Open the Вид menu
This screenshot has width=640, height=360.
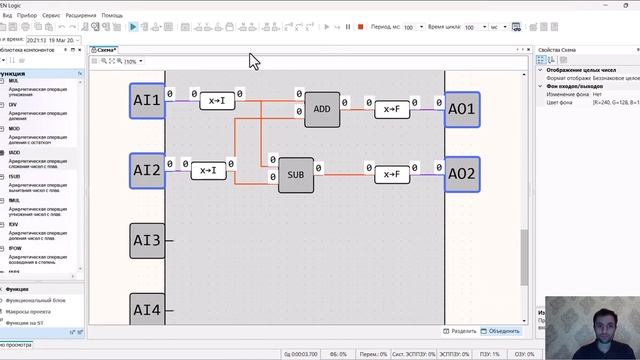tap(7, 16)
